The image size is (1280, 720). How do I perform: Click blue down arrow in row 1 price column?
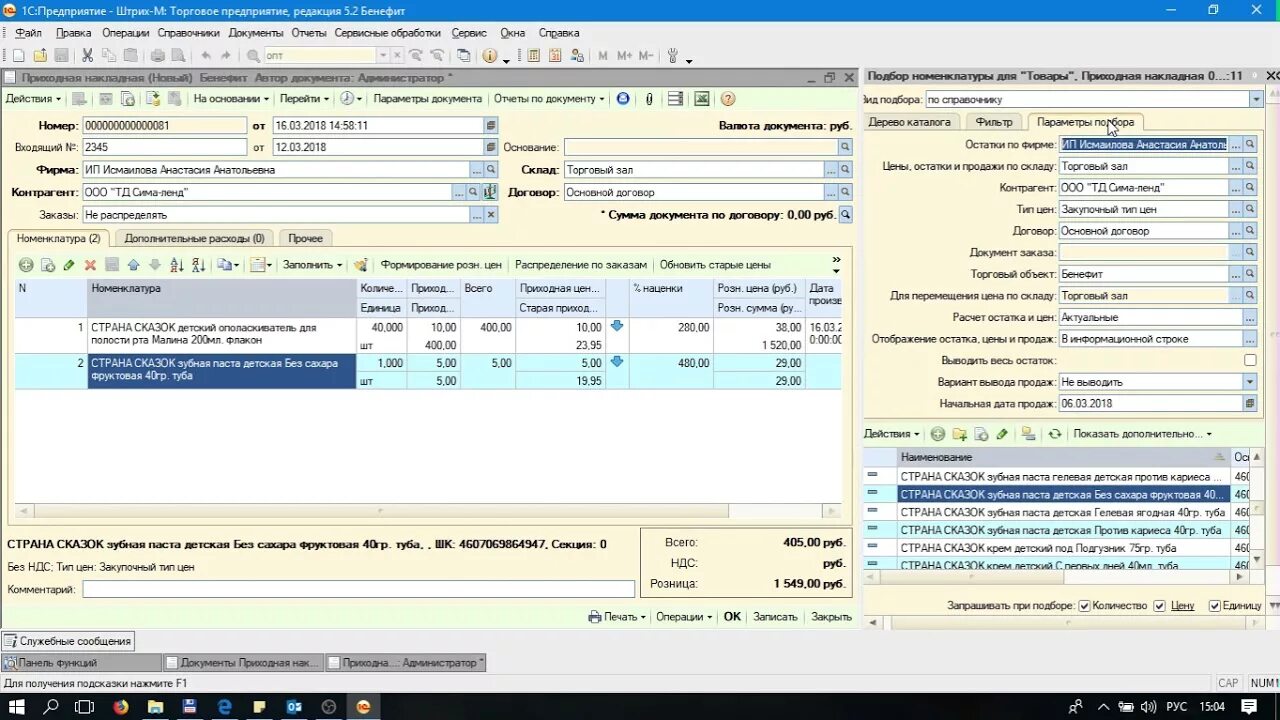click(617, 326)
